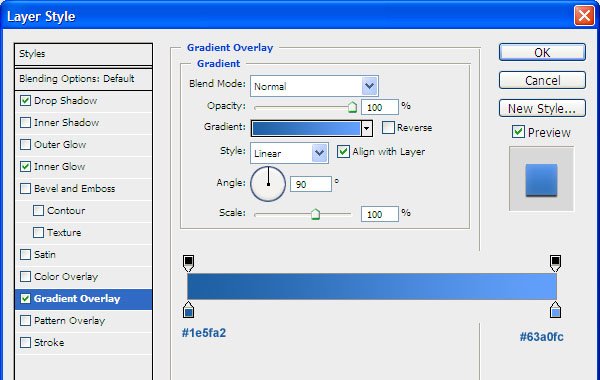Enable the Stroke checkbox
This screenshot has height=380, width=600.
[25, 342]
